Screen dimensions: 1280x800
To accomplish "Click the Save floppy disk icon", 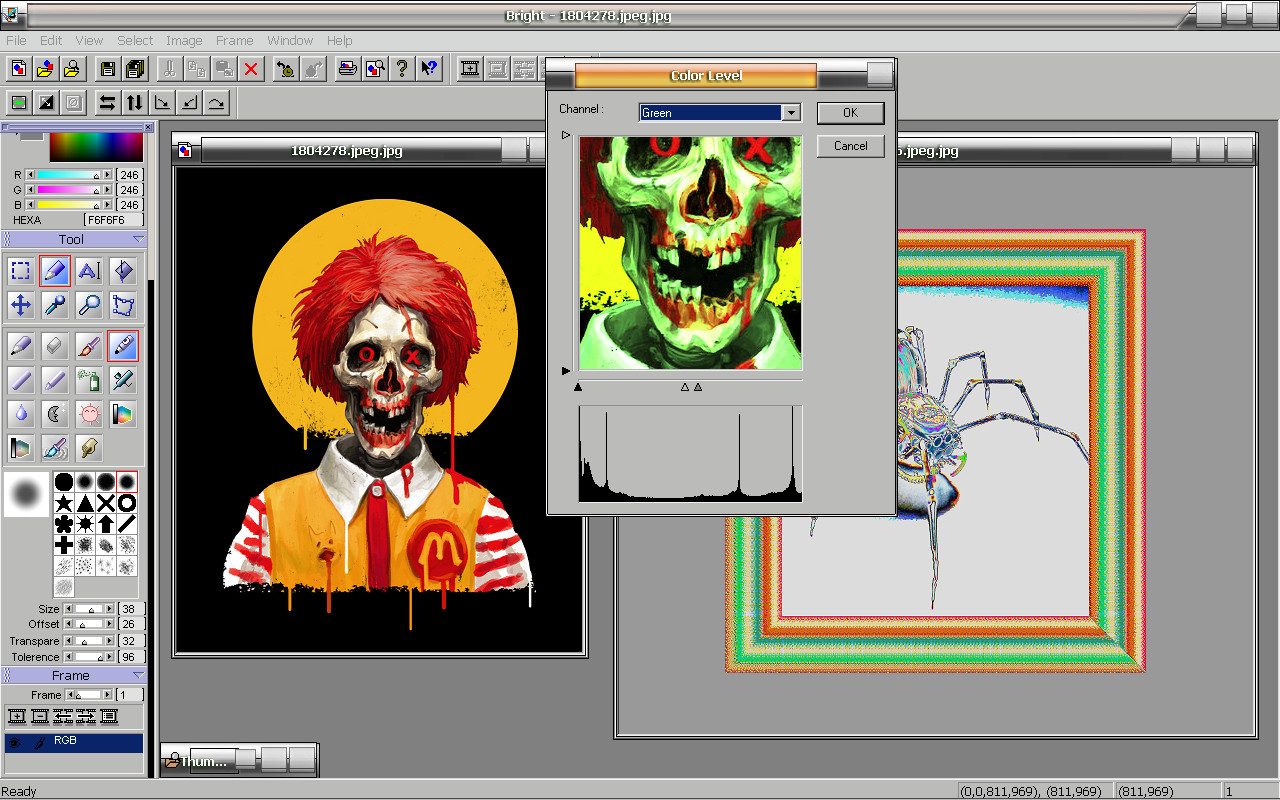I will point(108,68).
